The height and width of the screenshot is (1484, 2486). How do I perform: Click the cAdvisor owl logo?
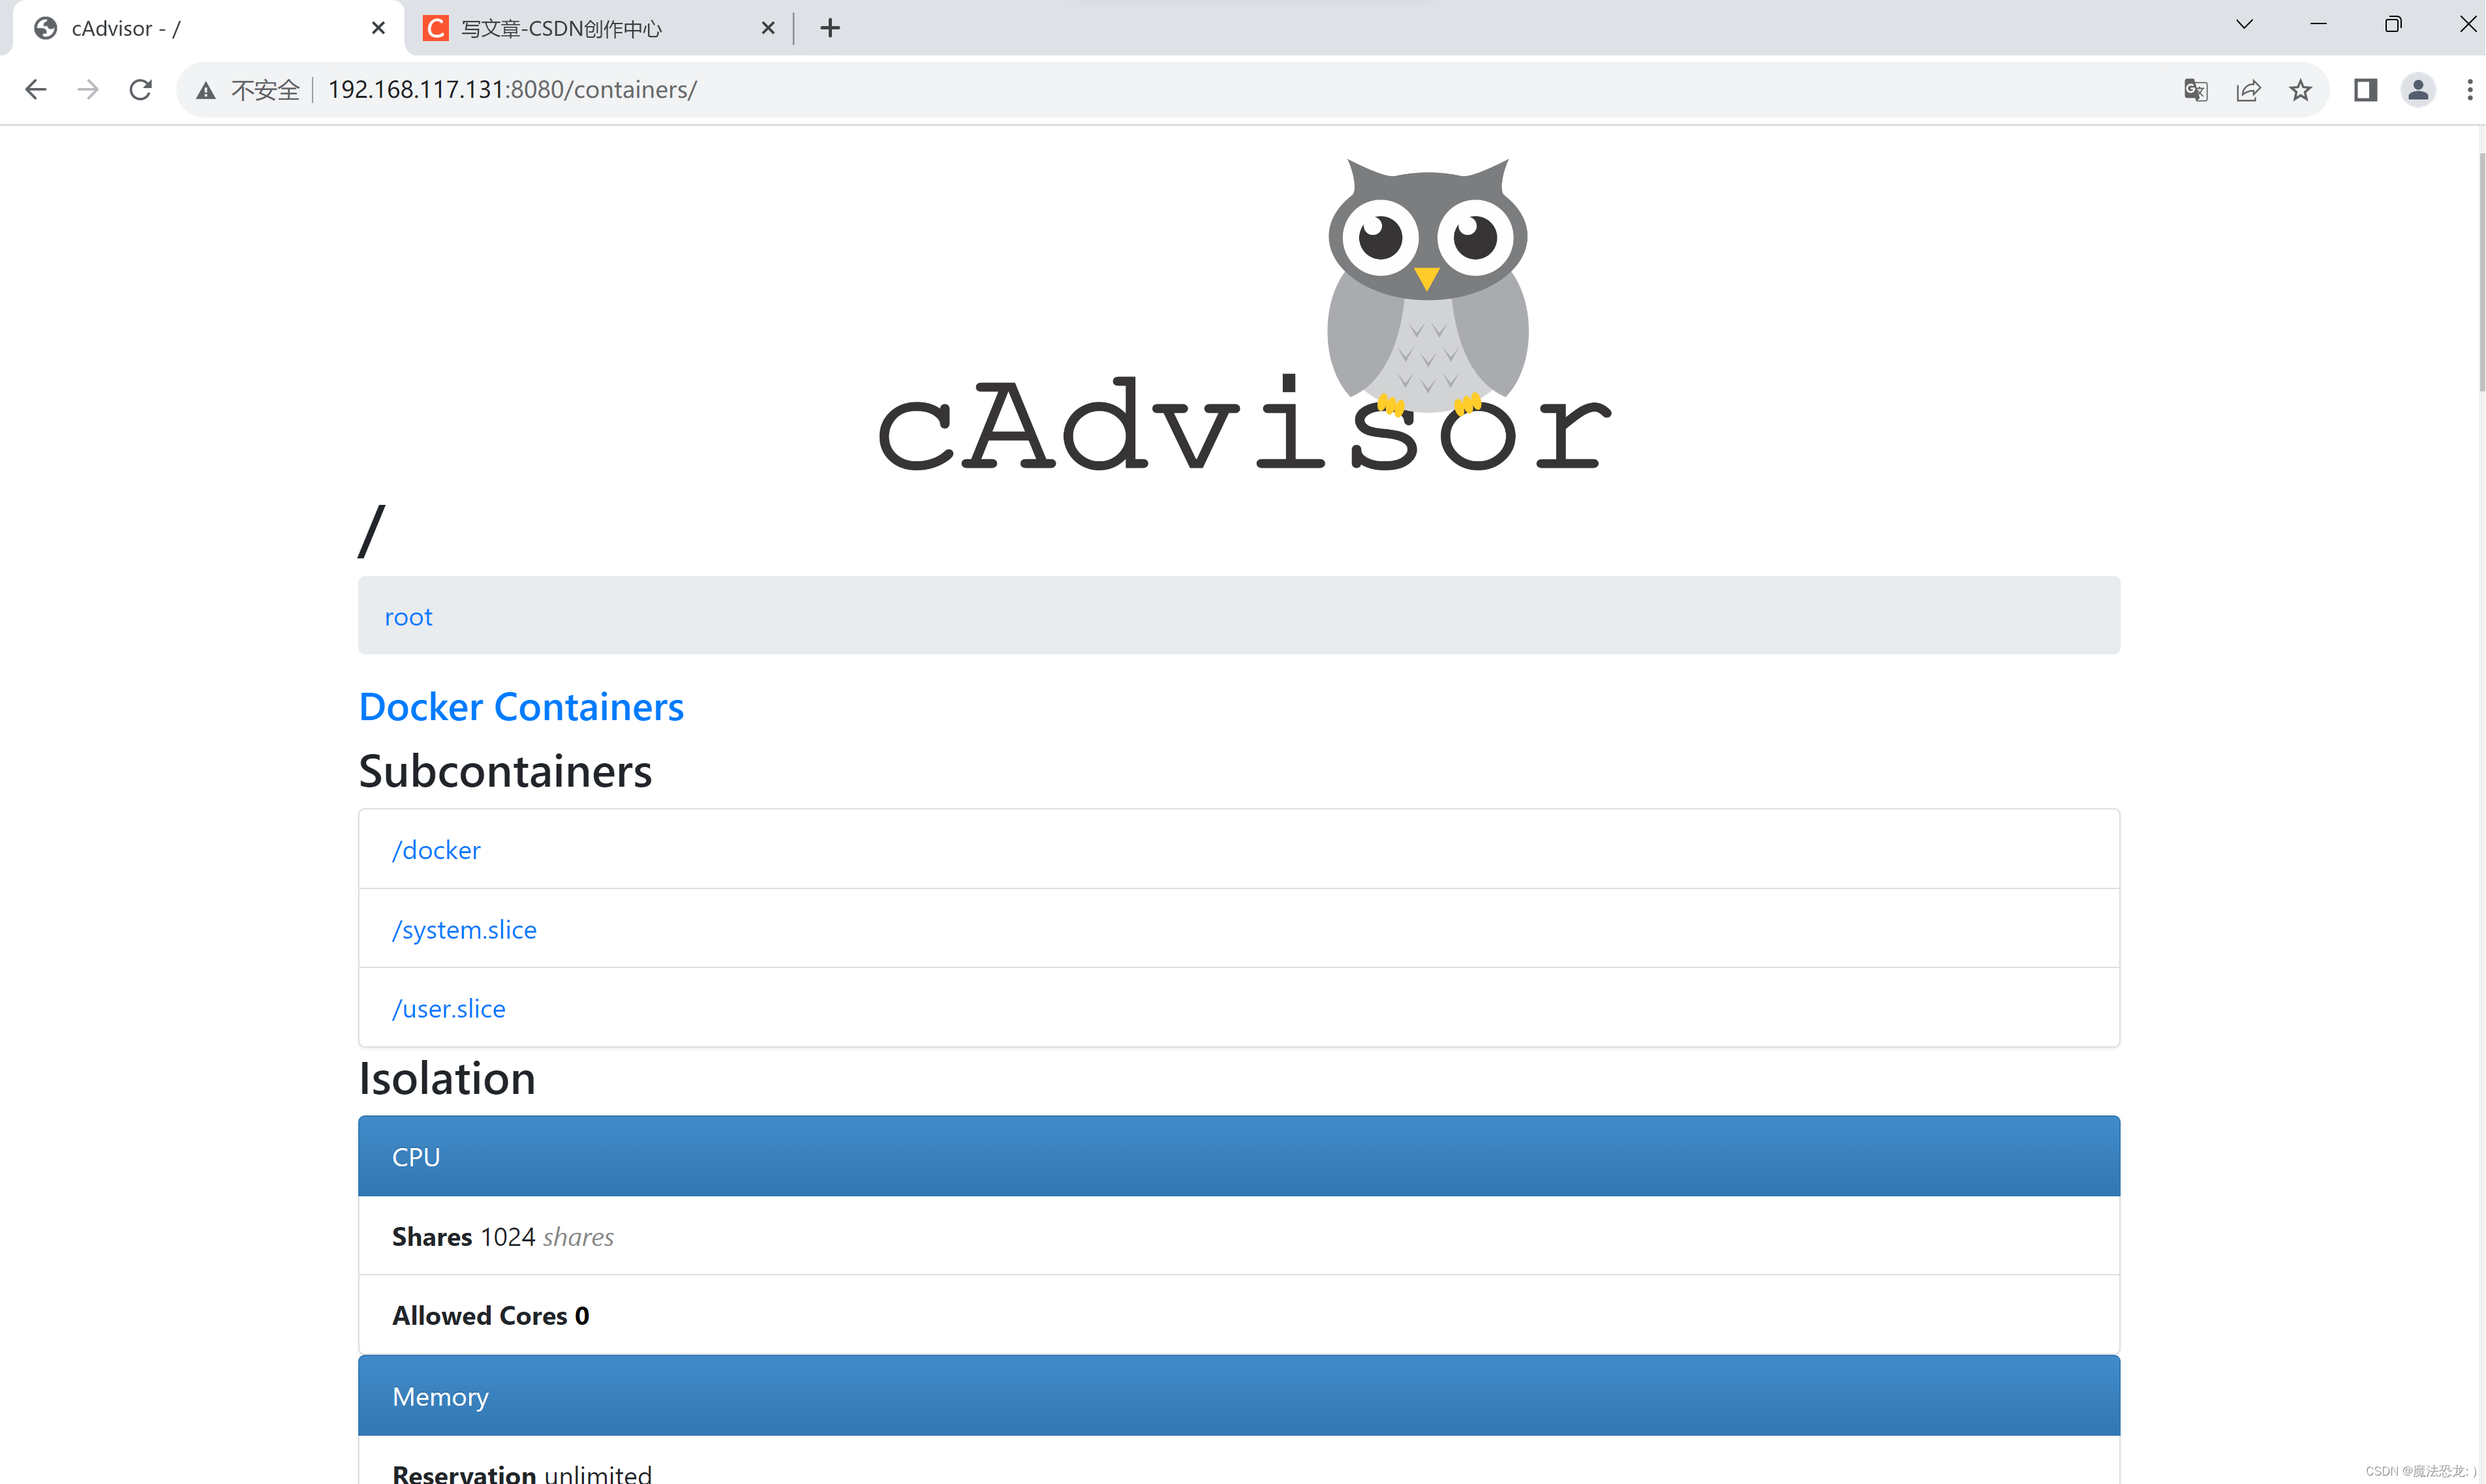click(x=1245, y=315)
